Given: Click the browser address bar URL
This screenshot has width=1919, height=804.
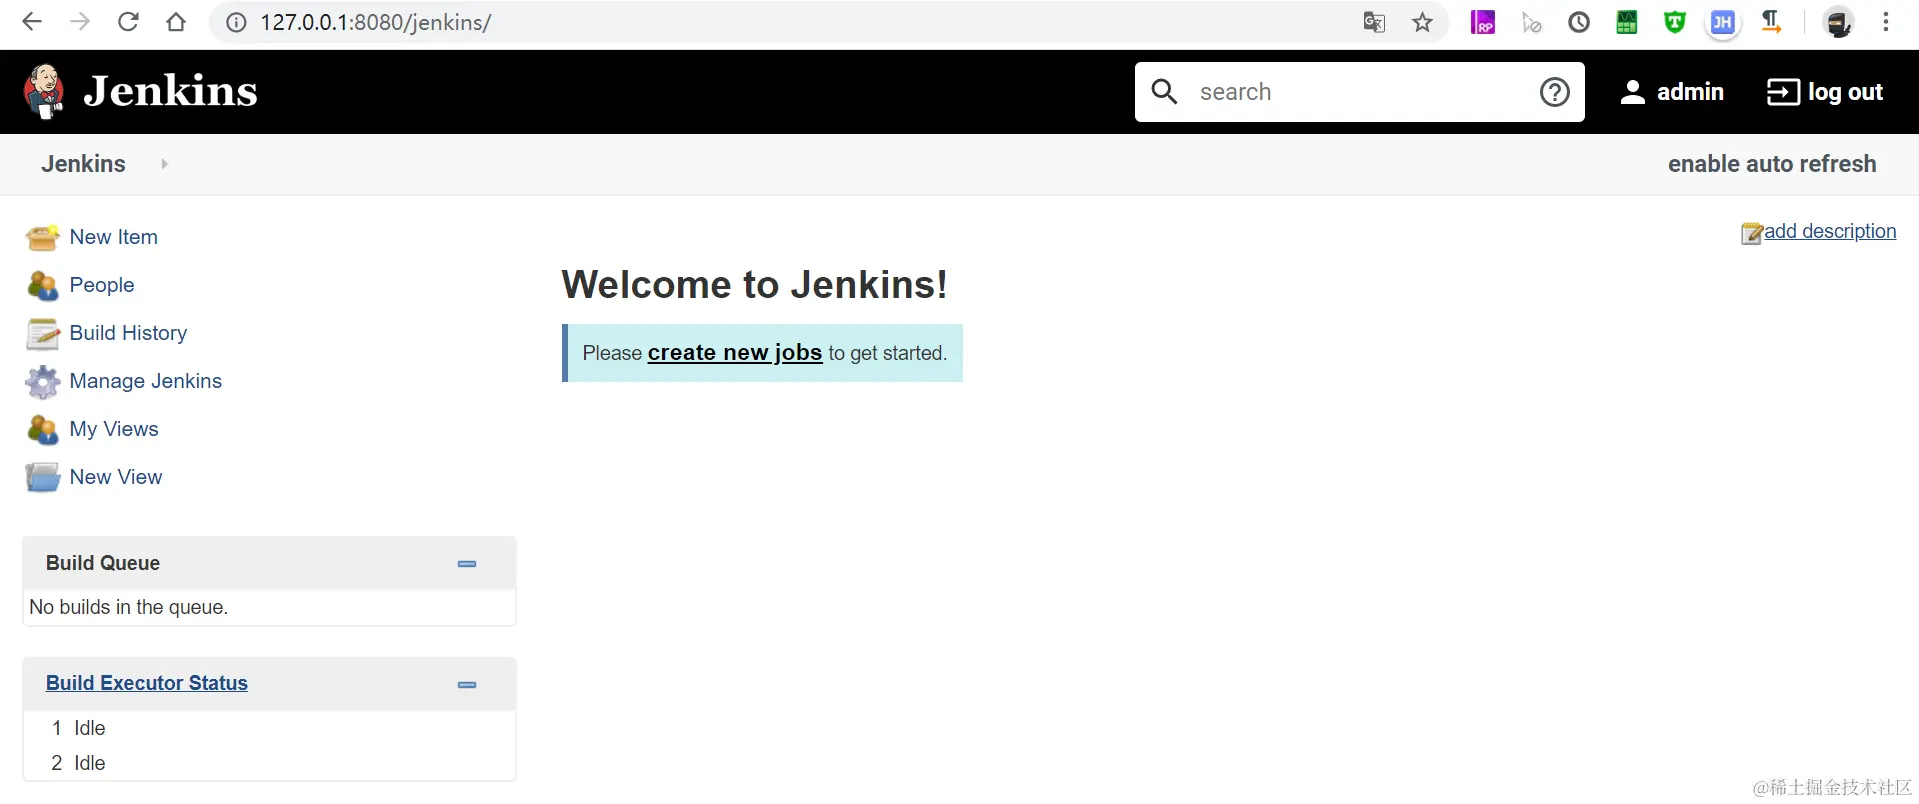Looking at the screenshot, I should [x=376, y=23].
